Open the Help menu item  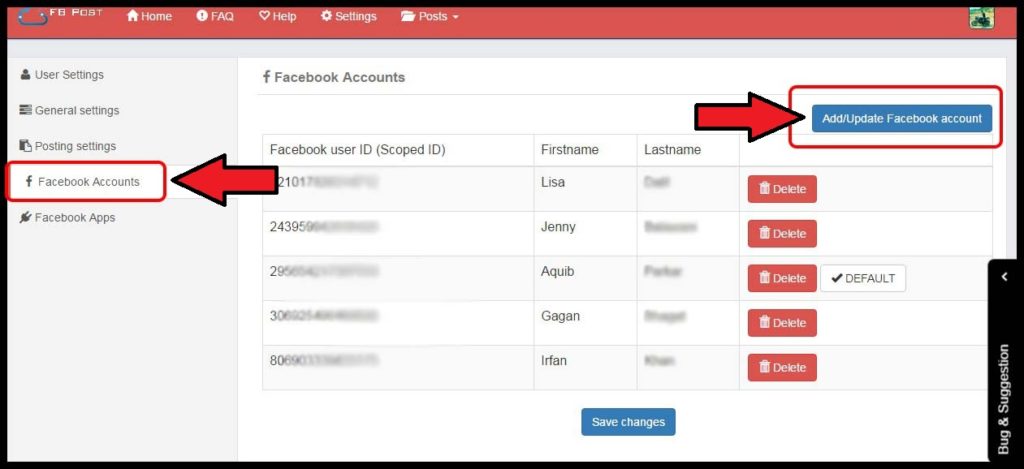[x=277, y=17]
